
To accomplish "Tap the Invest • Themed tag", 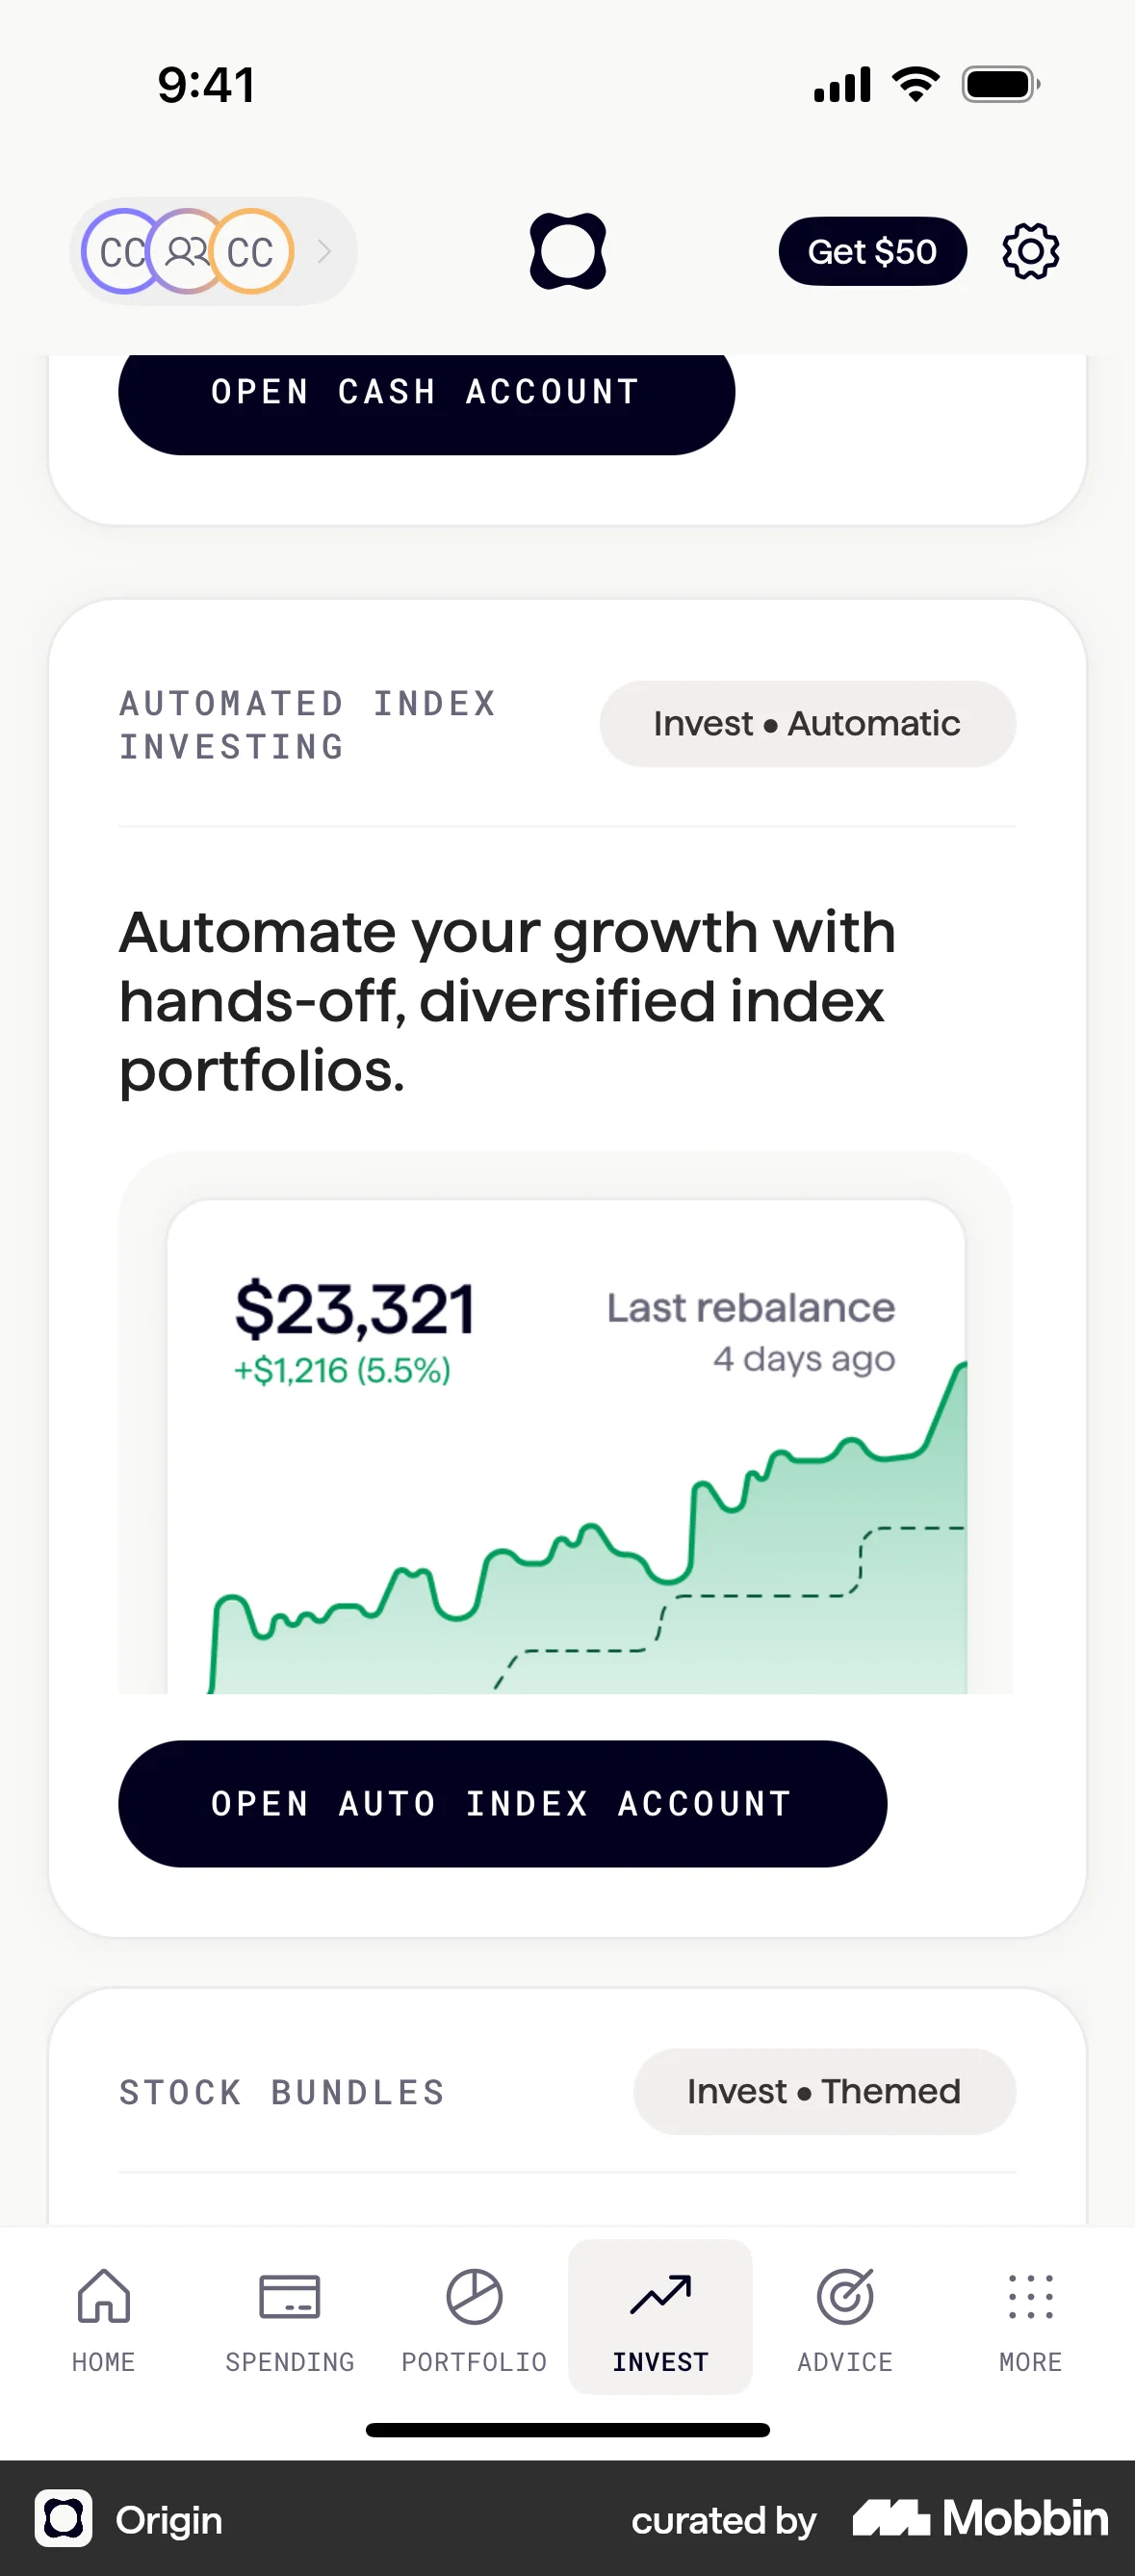I will (824, 2091).
